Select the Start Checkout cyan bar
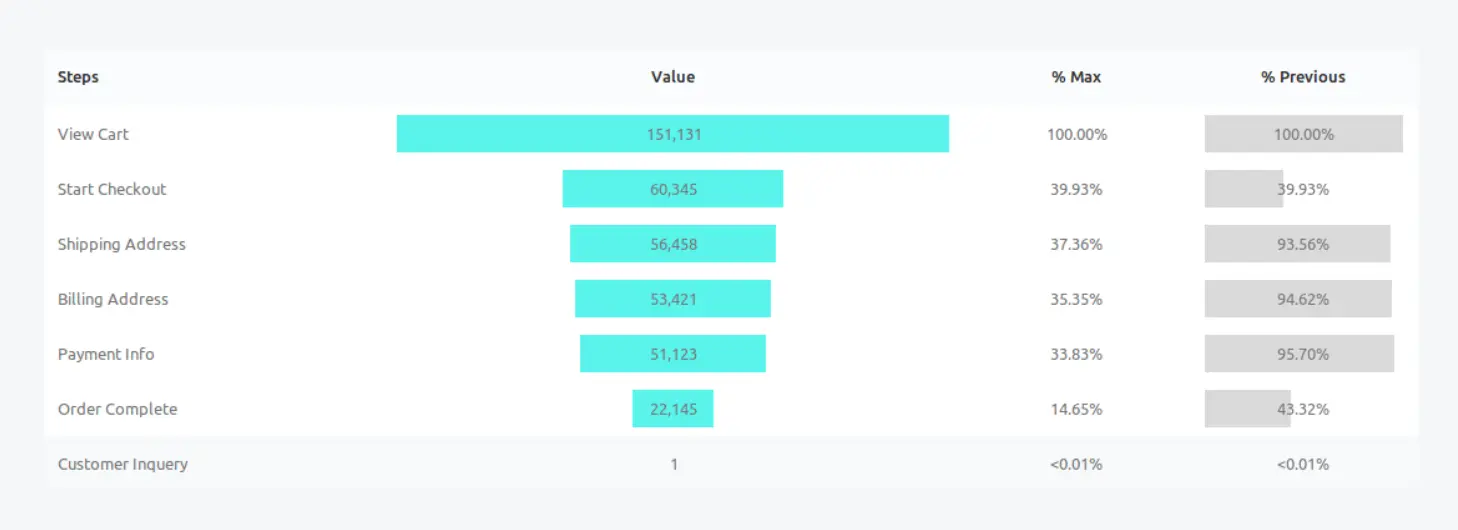Screen dimensions: 1458x530 [673, 189]
